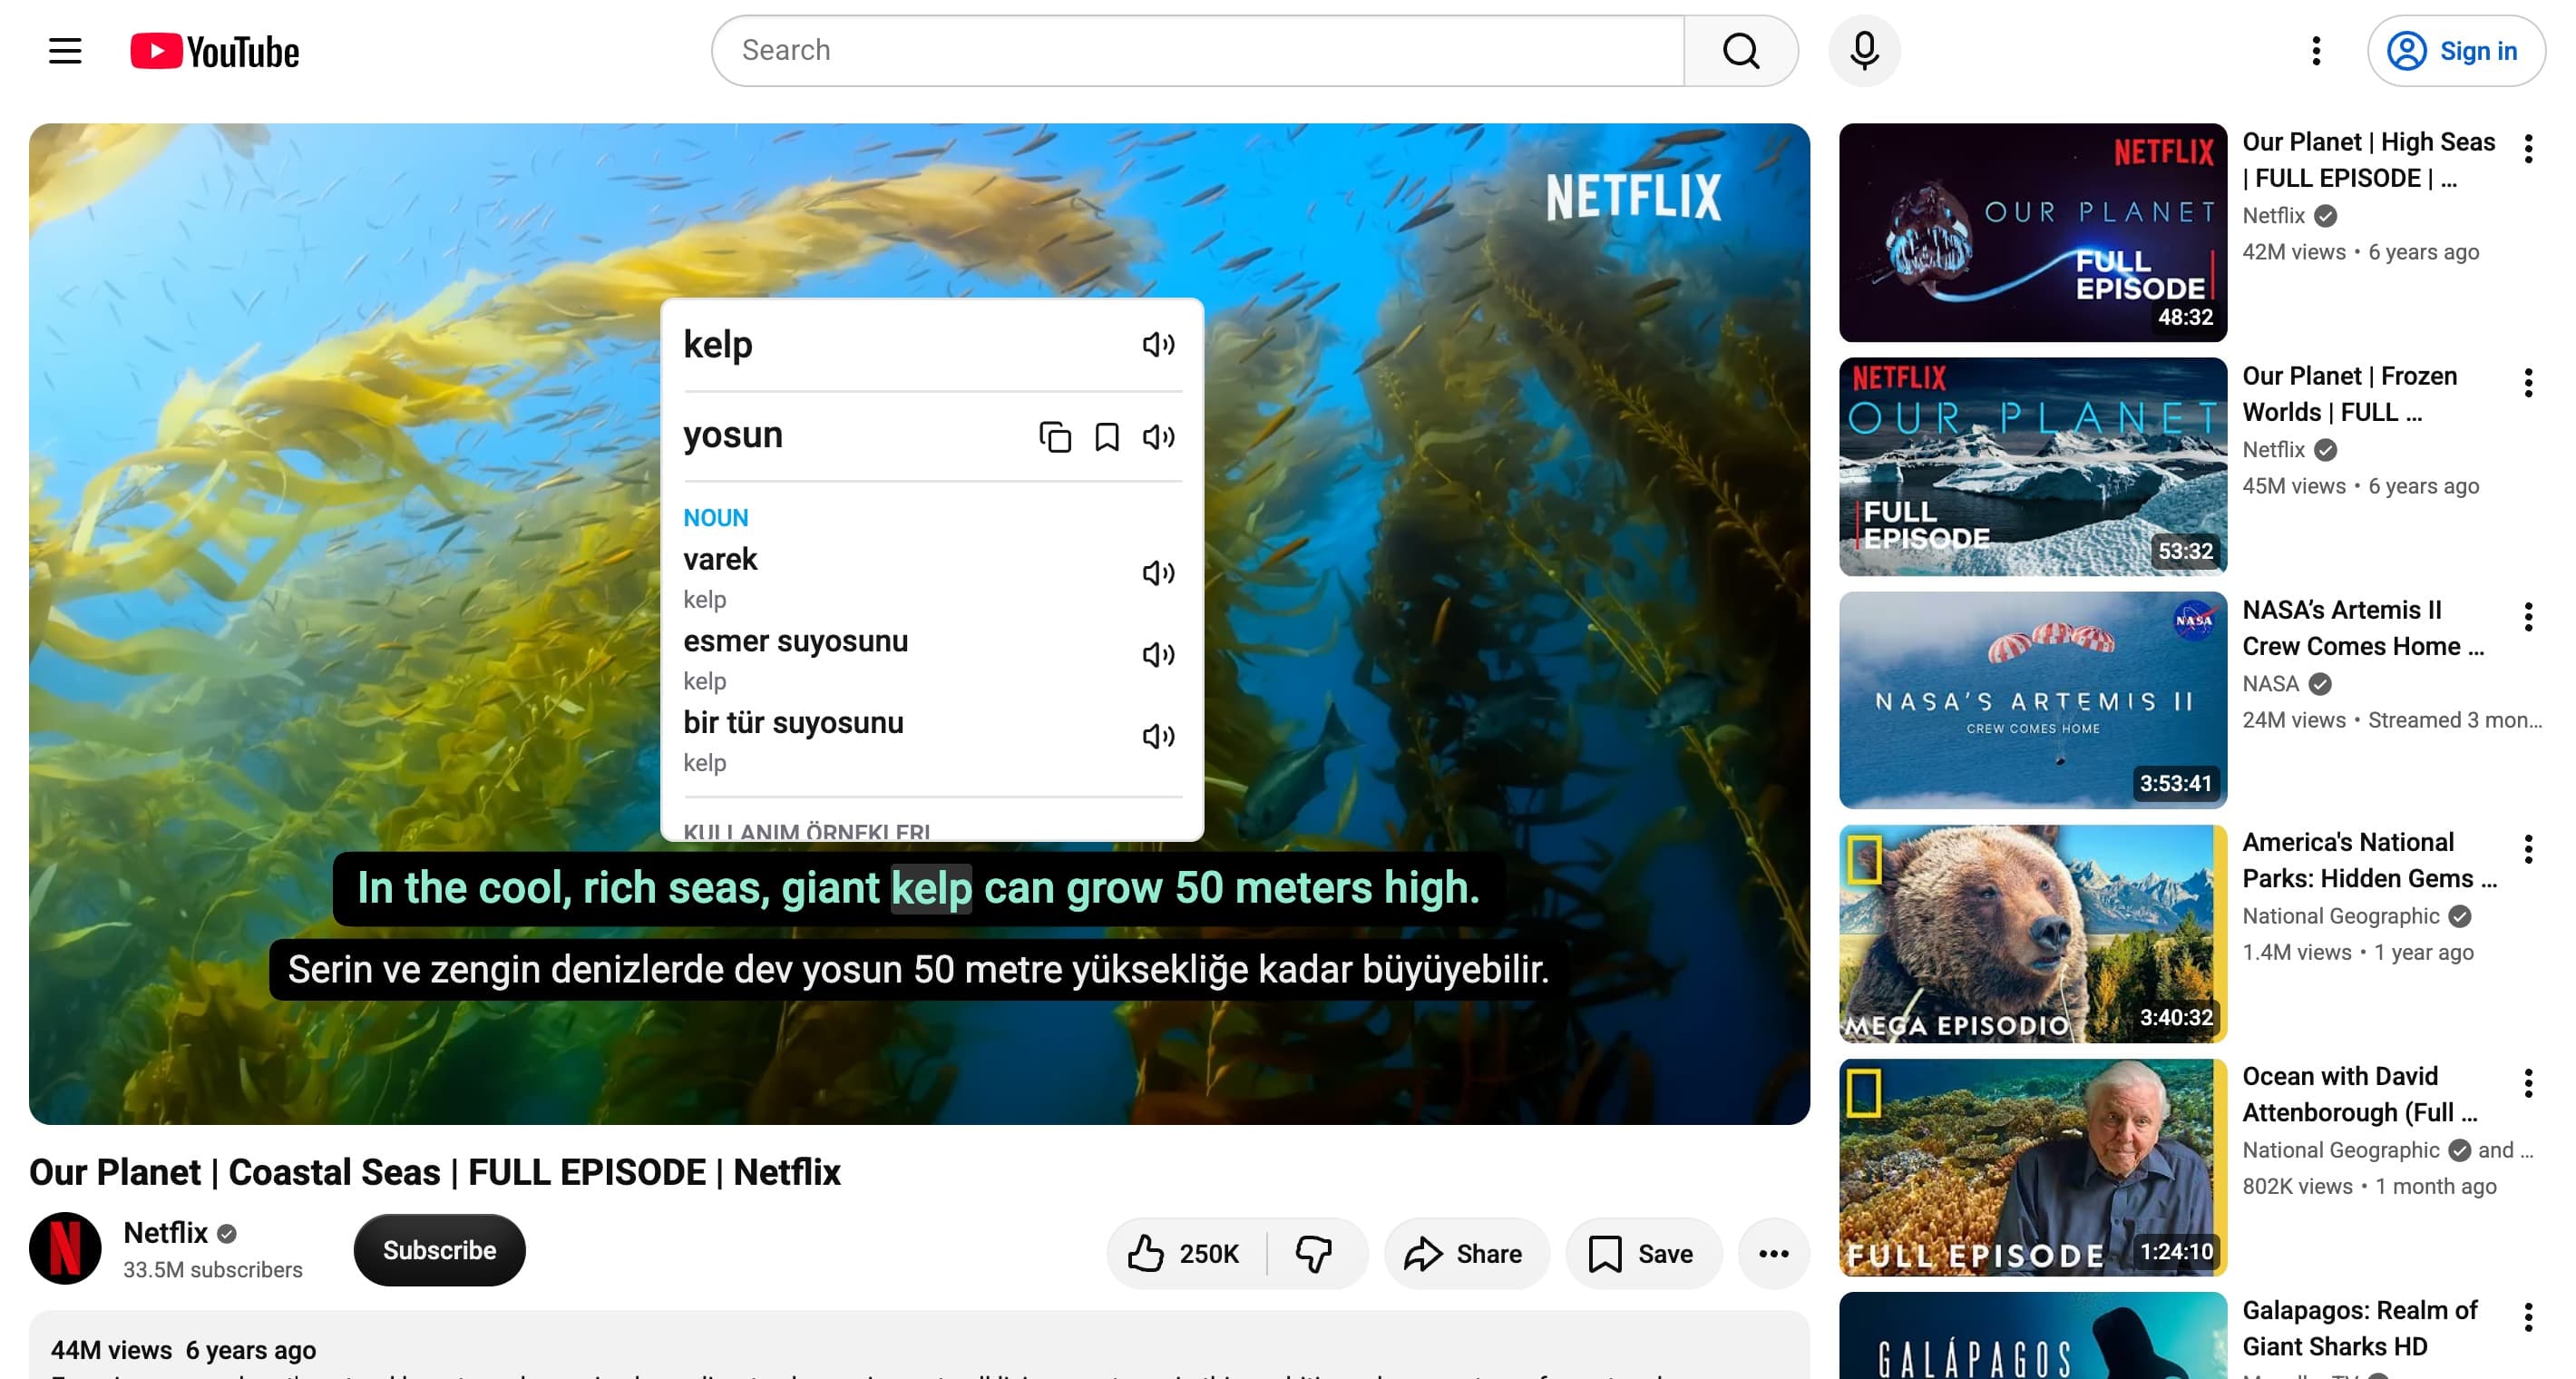Open the Netflix channel name link
The width and height of the screenshot is (2576, 1379).
tap(166, 1233)
